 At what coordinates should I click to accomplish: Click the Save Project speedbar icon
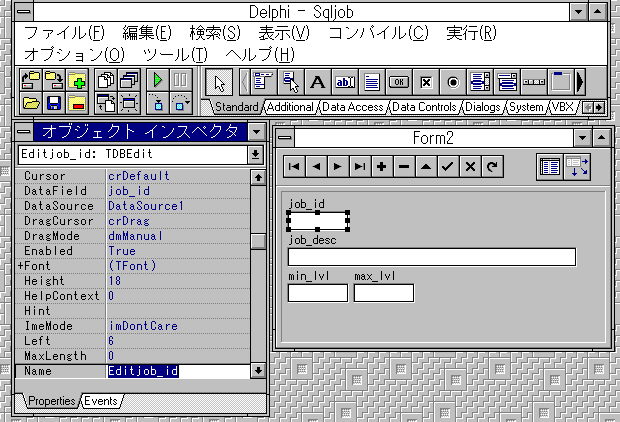point(54,81)
